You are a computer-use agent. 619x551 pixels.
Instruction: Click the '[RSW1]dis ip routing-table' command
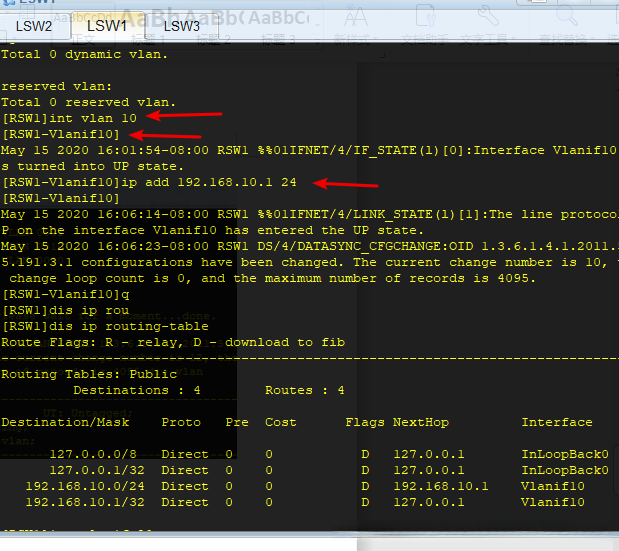[x=105, y=326]
